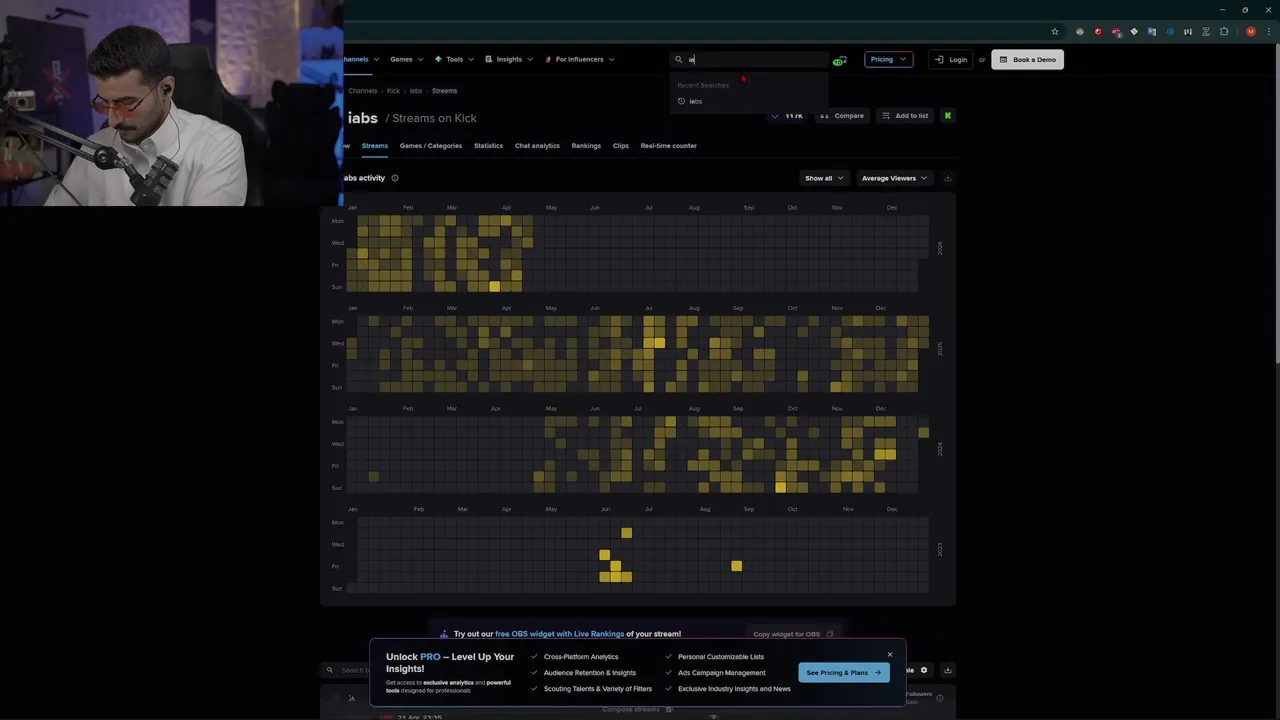Click the blue sound-wave extension icon

1170,32
